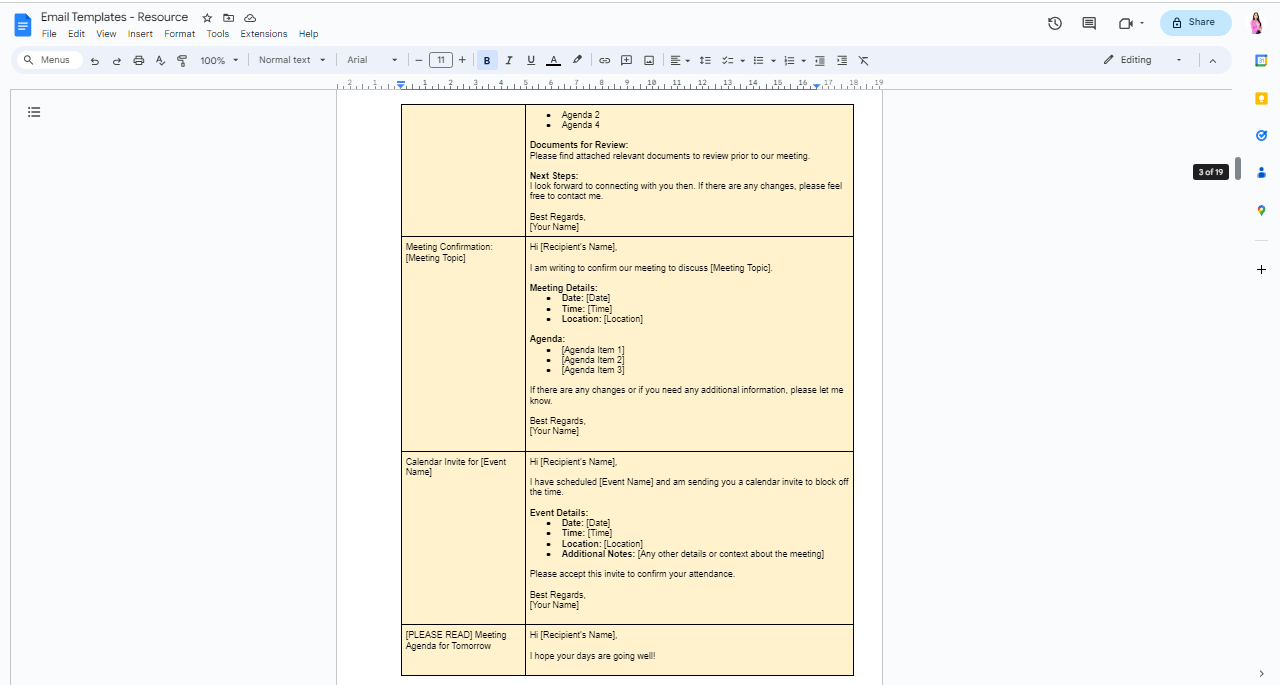1280x685 pixels.
Task: Click the Google Docs home icon
Action: [22, 25]
